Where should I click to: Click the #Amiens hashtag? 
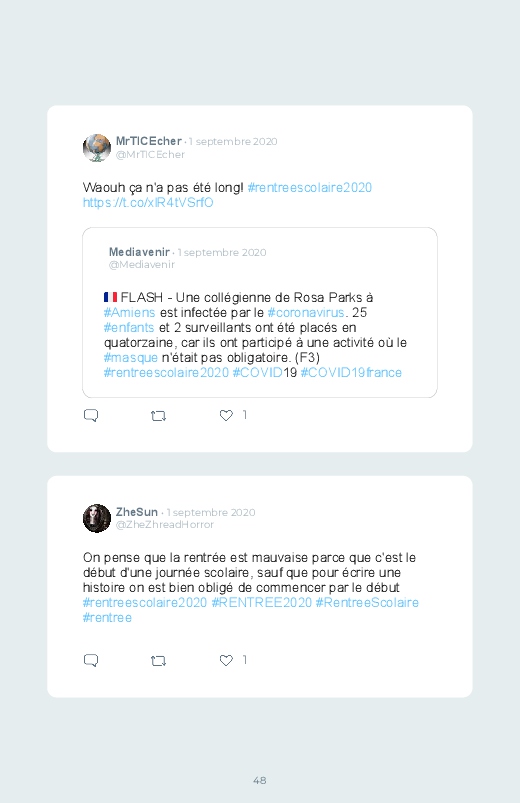pyautogui.click(x=130, y=312)
